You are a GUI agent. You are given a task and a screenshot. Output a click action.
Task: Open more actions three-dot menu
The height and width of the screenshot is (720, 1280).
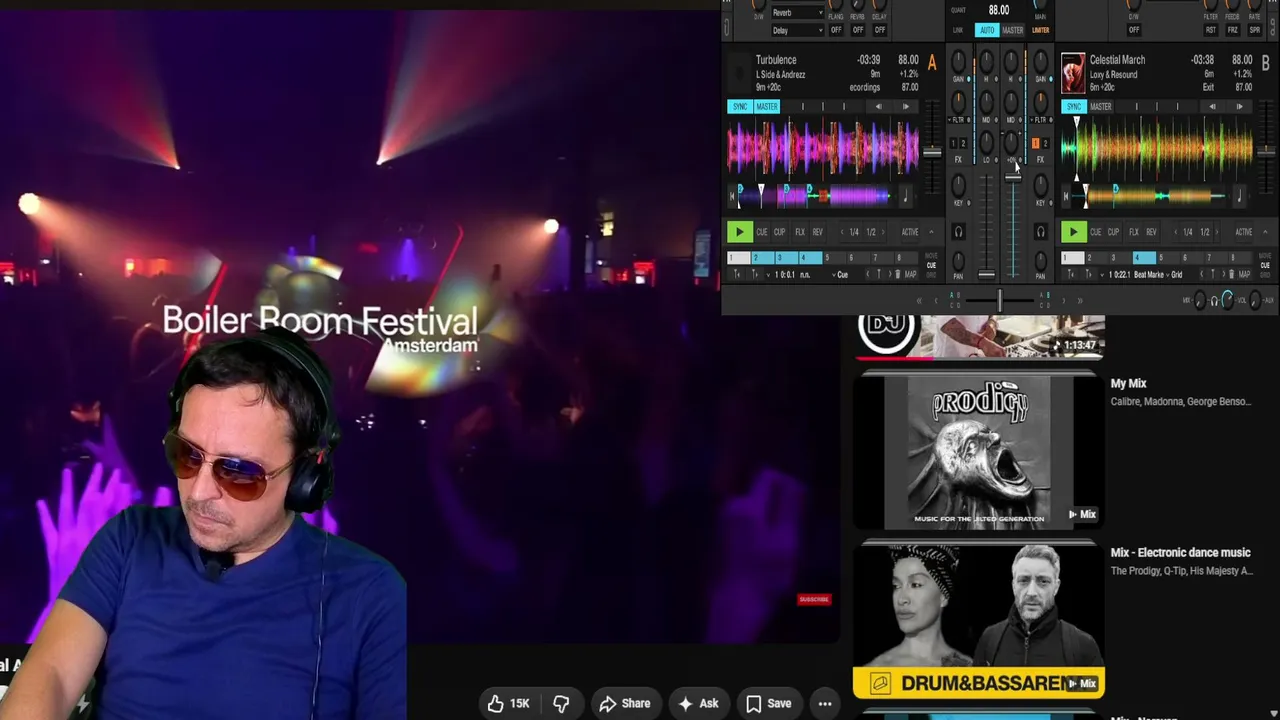(825, 703)
